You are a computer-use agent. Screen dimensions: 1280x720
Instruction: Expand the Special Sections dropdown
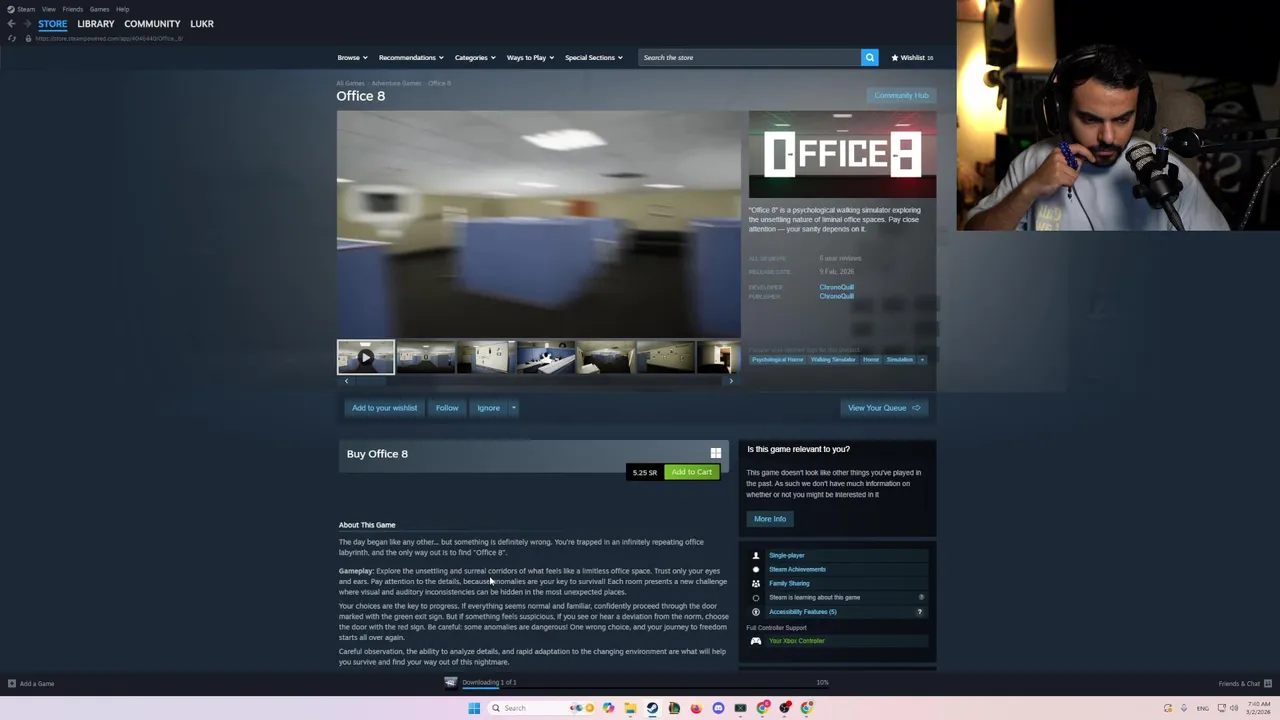pyautogui.click(x=594, y=58)
